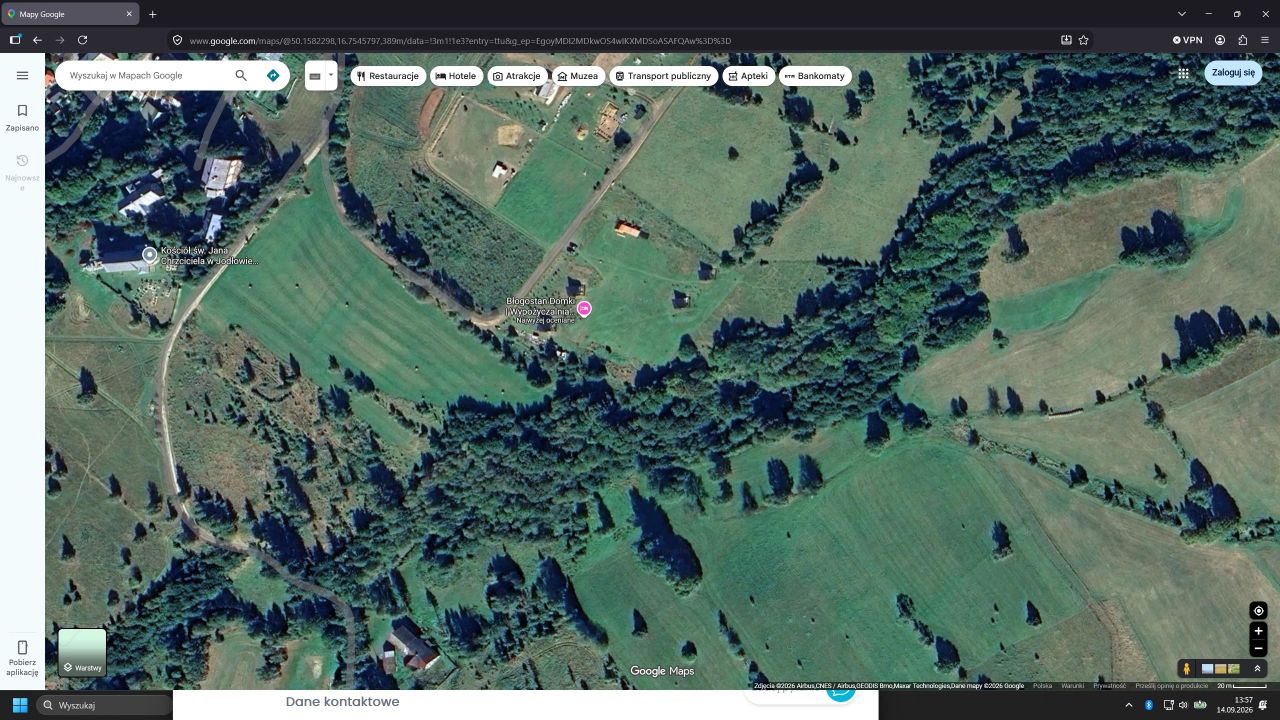Screen dimensions: 1280x720
Task: Open the Google apps grid
Action: coord(1183,73)
